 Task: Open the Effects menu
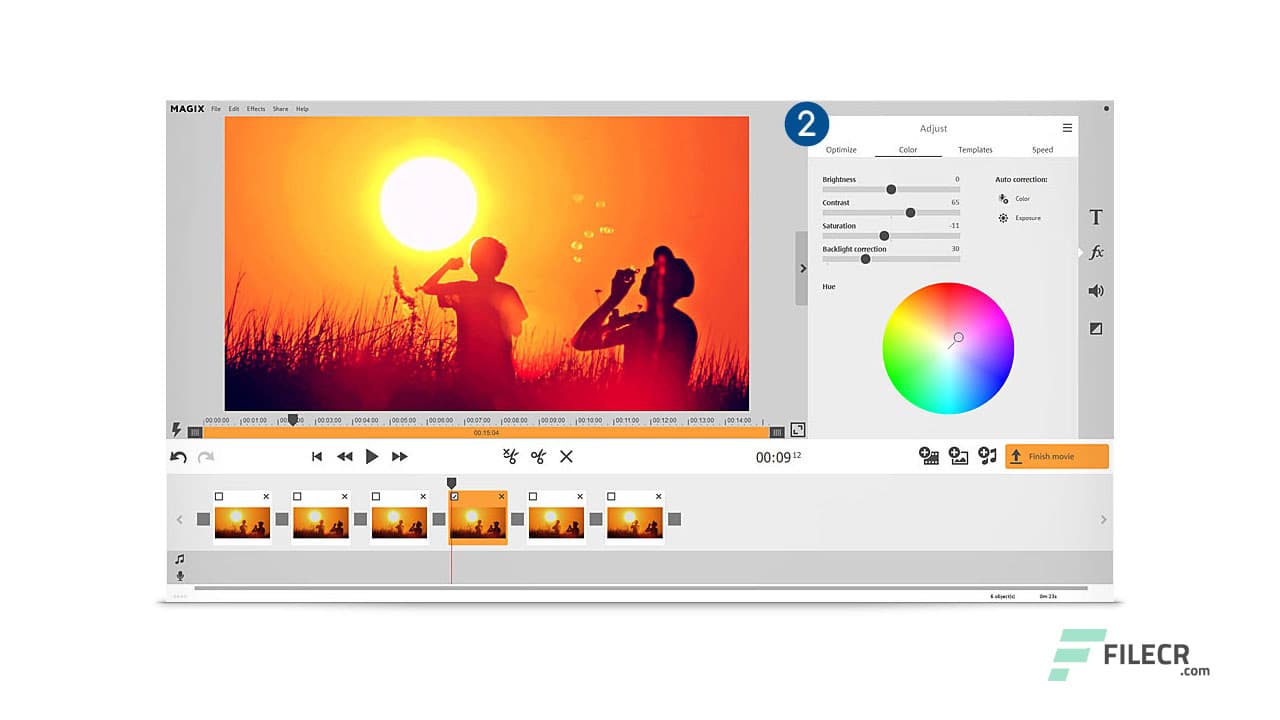point(255,108)
